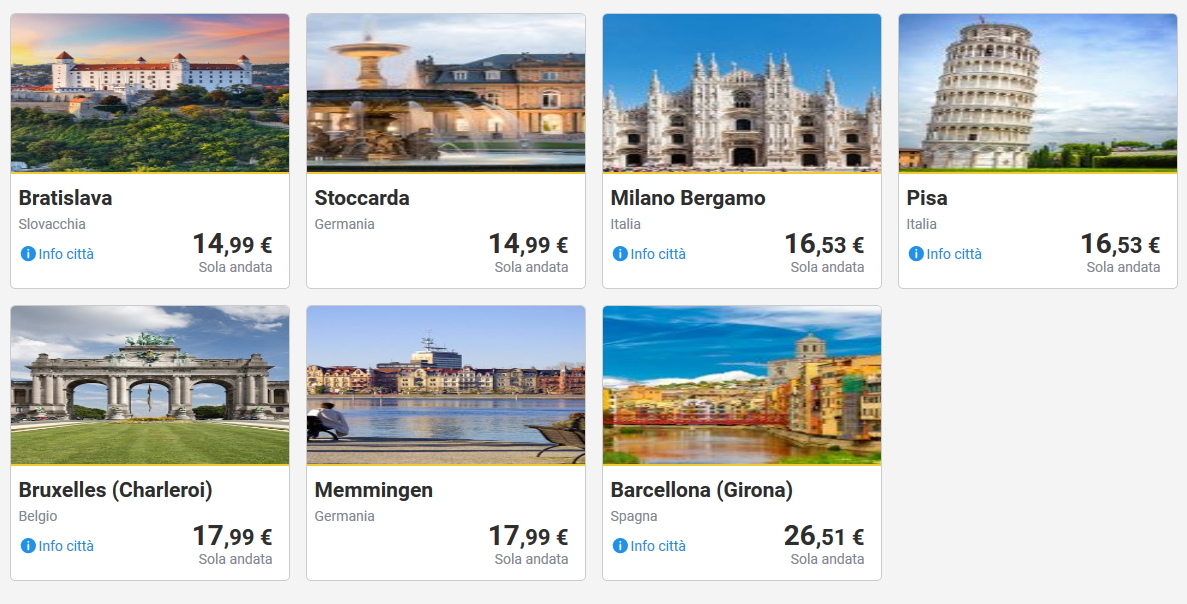
Task: Open the Bruxelles arch photo
Action: tap(150, 385)
